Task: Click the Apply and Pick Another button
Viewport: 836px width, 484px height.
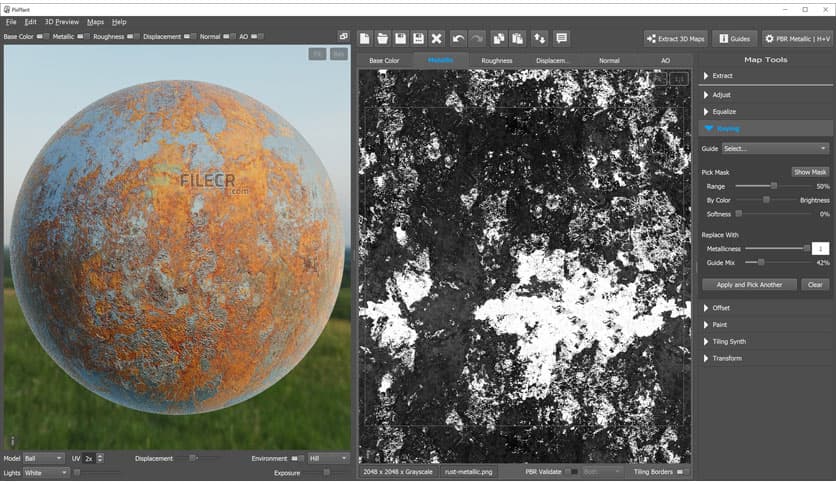Action: [x=749, y=285]
